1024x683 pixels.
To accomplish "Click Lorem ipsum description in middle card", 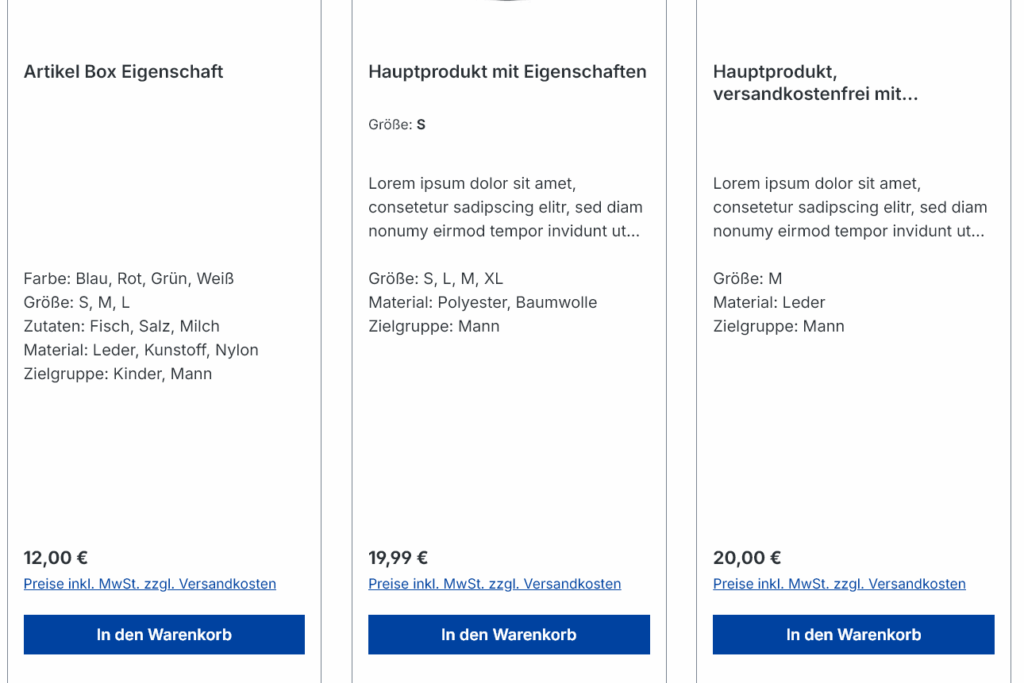I will click(x=505, y=207).
